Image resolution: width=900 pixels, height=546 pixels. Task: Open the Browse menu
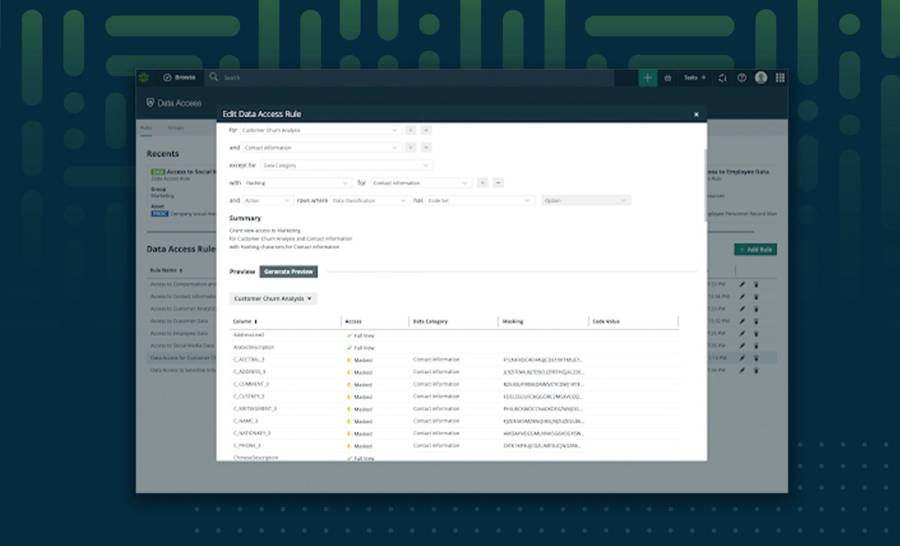point(180,77)
